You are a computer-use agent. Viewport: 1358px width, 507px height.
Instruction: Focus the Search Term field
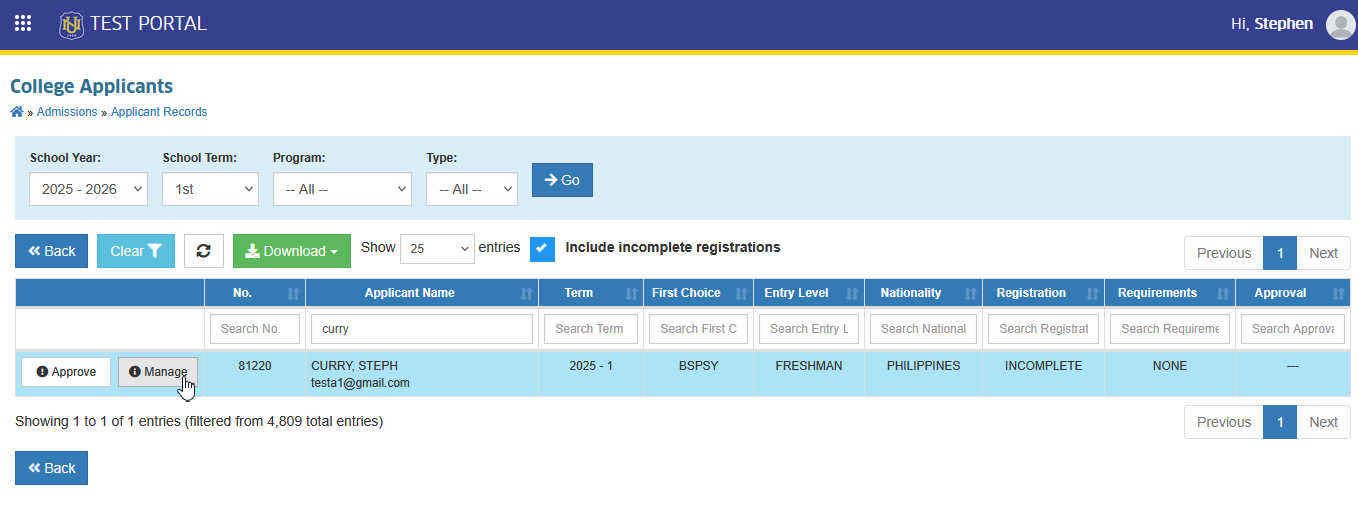591,329
